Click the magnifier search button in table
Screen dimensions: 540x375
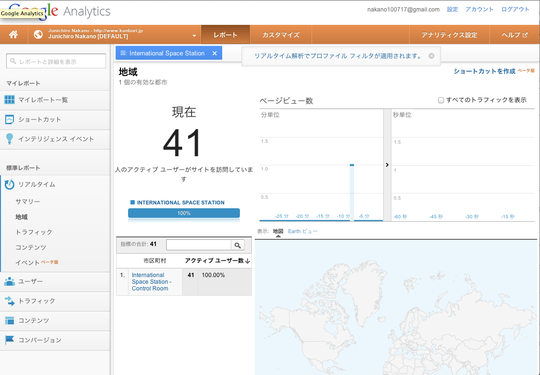[x=238, y=245]
